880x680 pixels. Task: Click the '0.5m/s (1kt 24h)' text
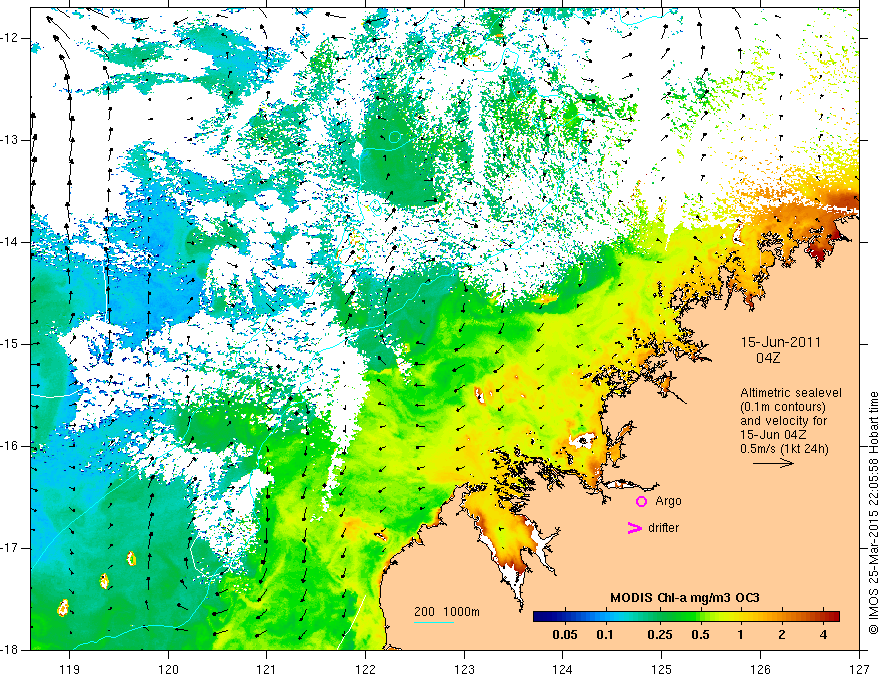(x=784, y=448)
